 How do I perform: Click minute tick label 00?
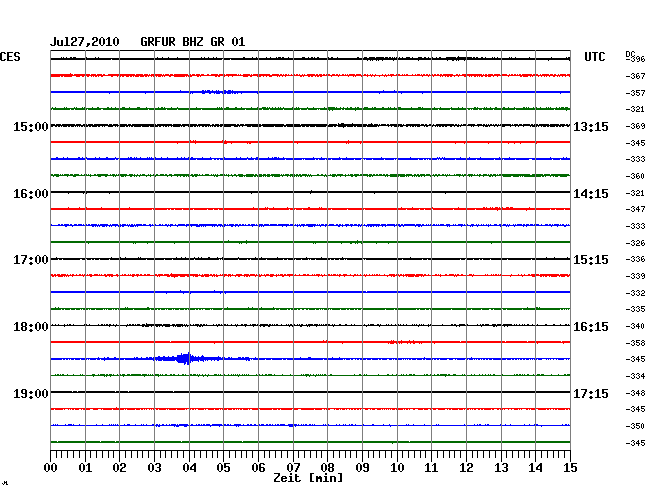pyautogui.click(x=51, y=467)
